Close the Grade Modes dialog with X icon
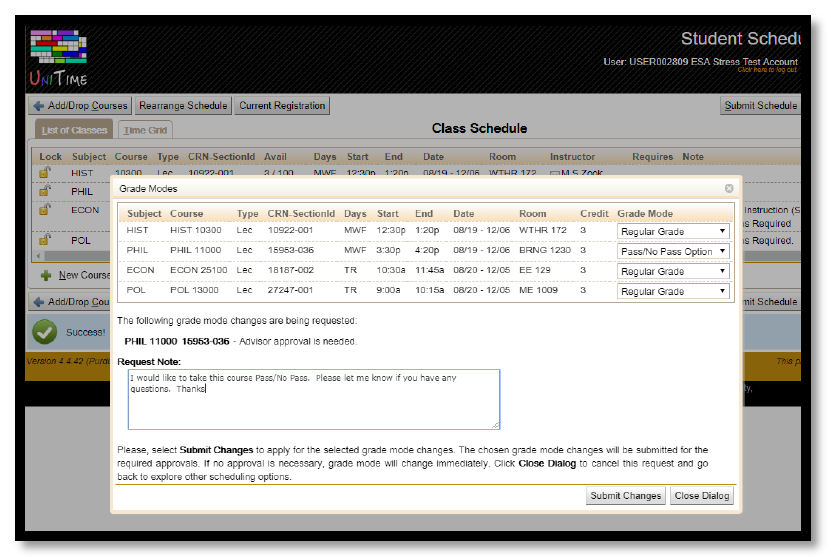Image resolution: width=831 pixels, height=557 pixels. point(729,188)
